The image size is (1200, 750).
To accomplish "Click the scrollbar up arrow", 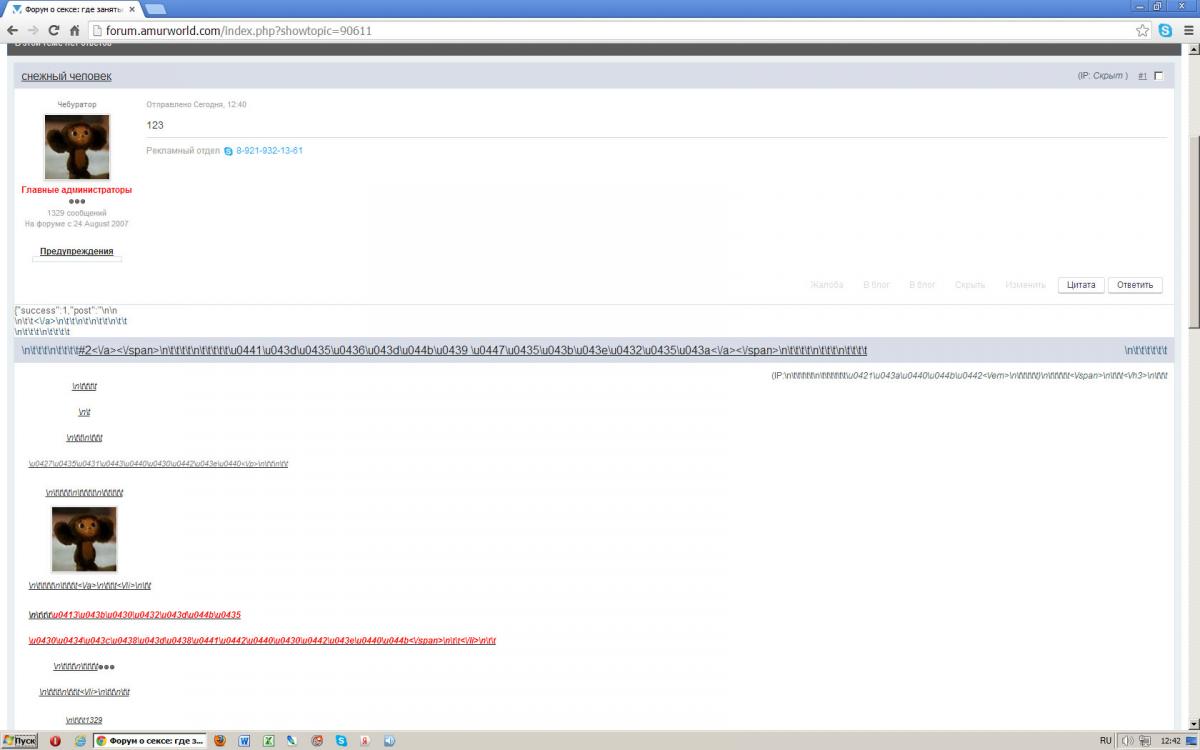I will 1193,50.
